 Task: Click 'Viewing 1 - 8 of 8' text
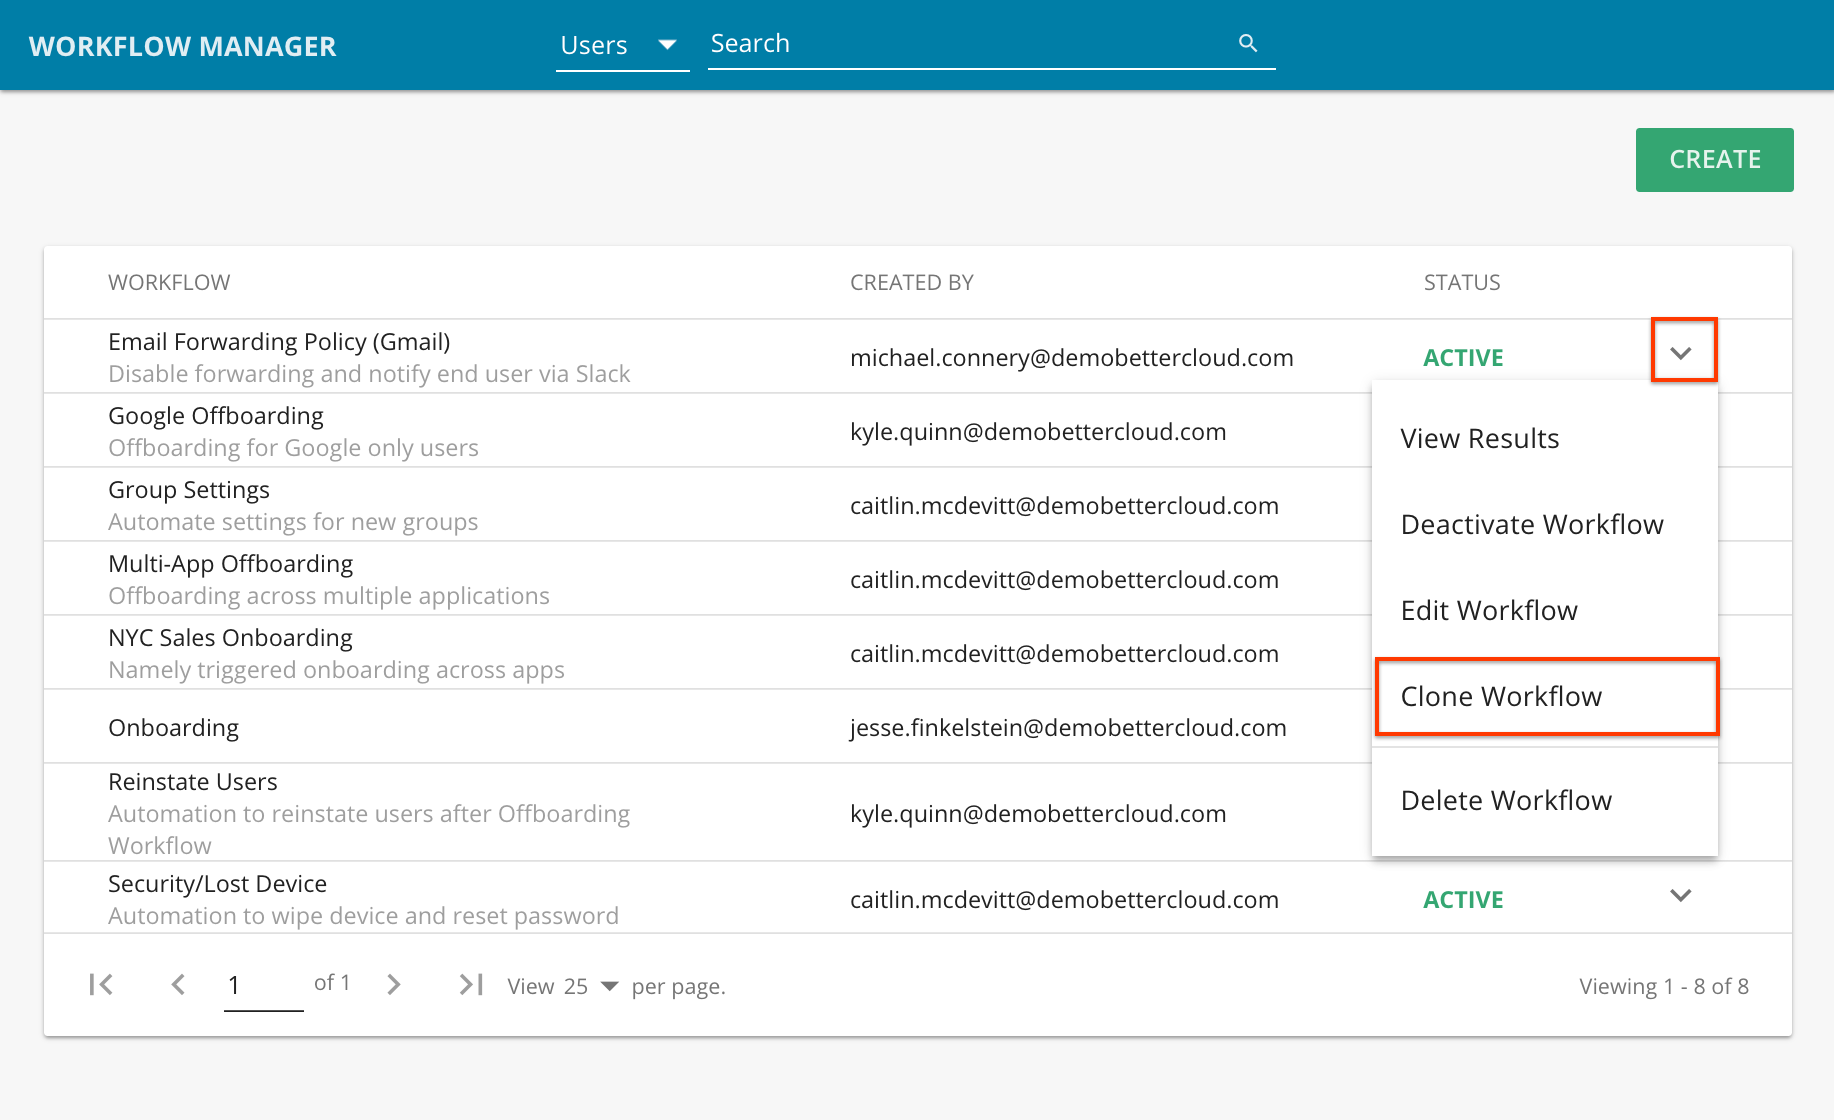[1664, 987]
